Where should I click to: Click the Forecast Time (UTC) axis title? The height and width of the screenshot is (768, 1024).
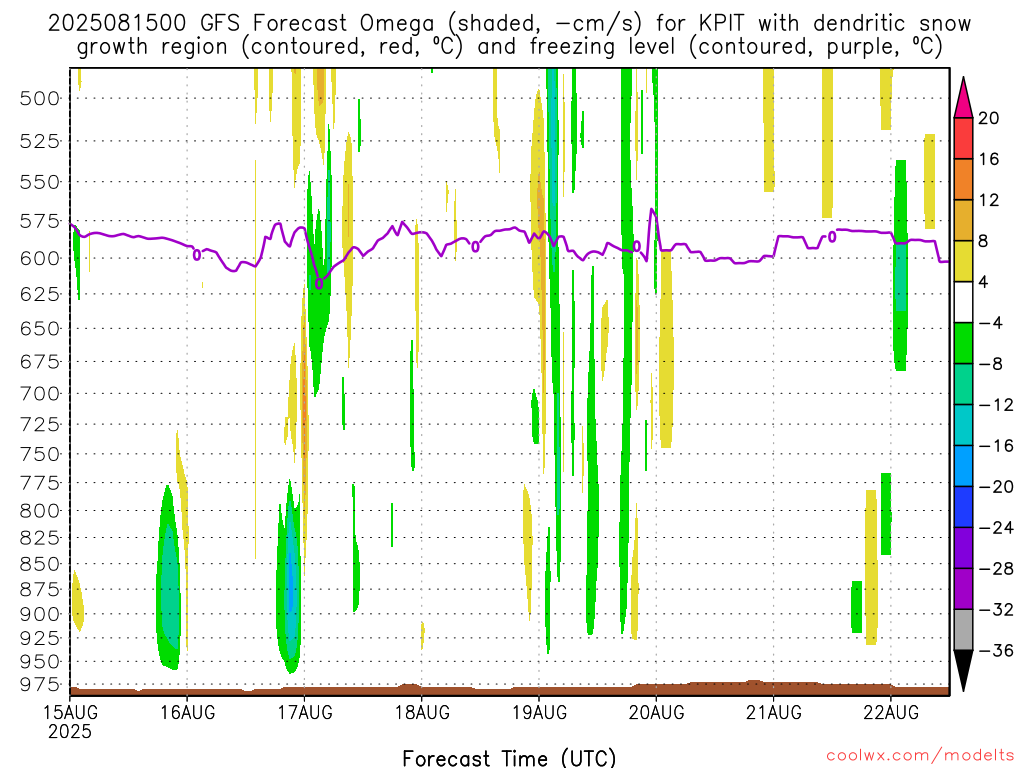[509, 758]
